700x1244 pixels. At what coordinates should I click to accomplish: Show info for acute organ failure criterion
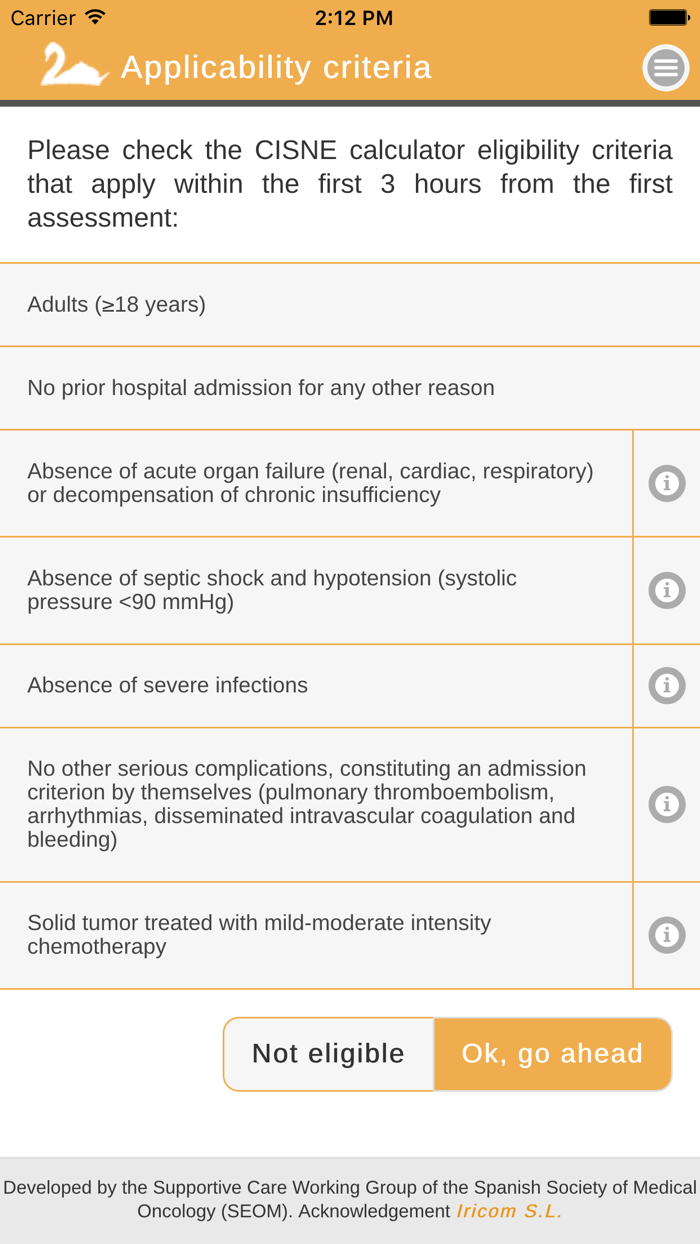point(667,484)
